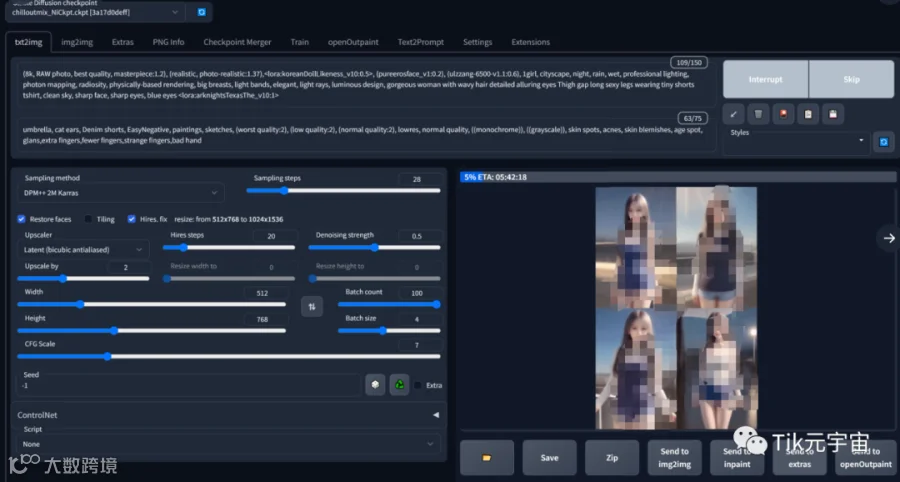Open the Checkpoint Merger tab
The image size is (900, 482).
click(x=237, y=42)
